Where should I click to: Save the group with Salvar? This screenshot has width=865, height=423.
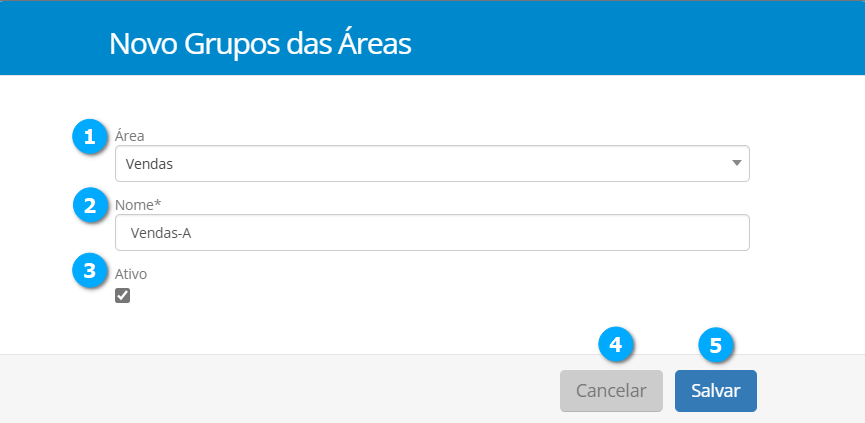tap(715, 391)
